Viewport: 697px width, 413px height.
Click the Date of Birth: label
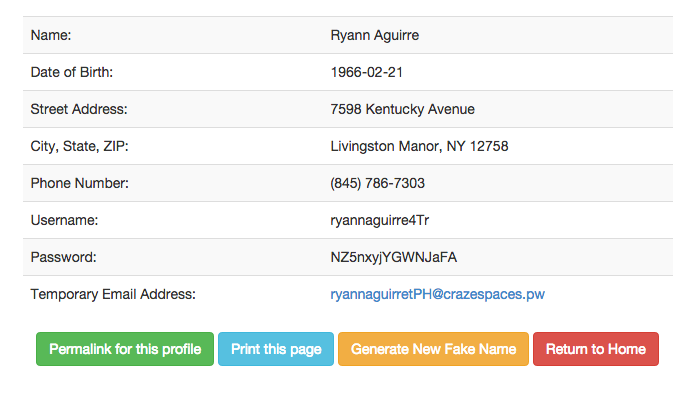(72, 72)
